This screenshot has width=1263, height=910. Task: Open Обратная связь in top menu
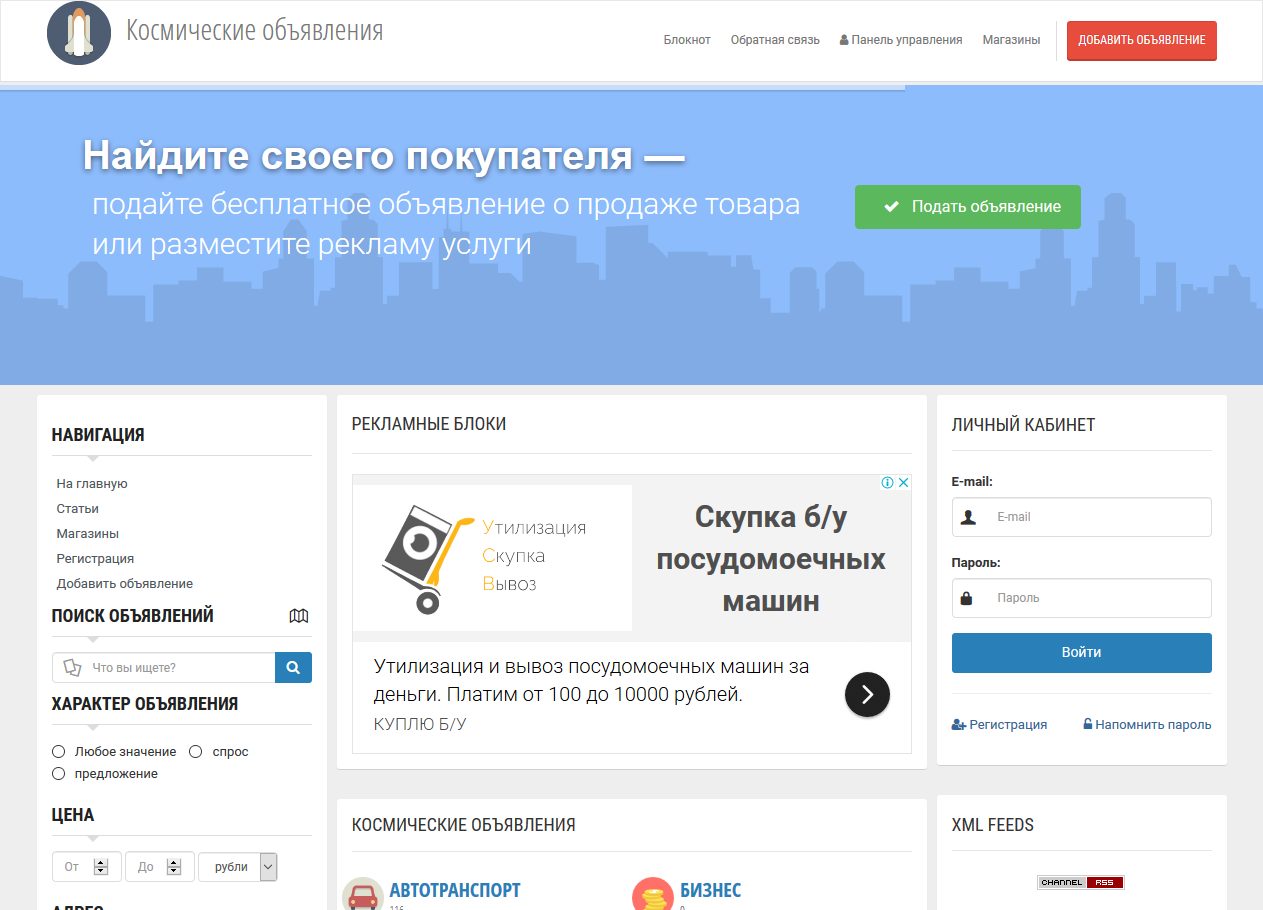[775, 40]
